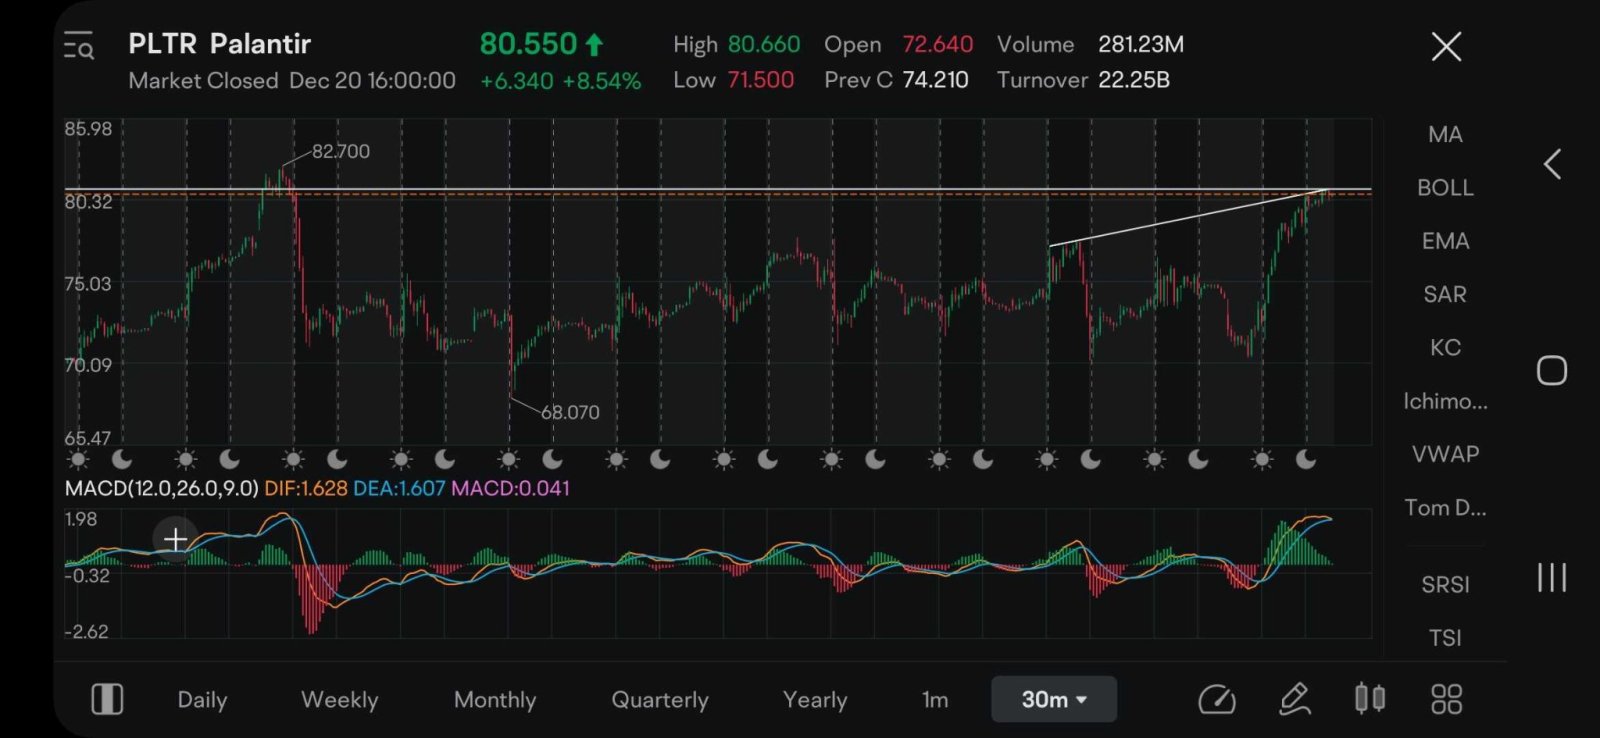Screen dimensions: 1600x738
Task: Tap the +8.54% change value
Action: coord(602,80)
